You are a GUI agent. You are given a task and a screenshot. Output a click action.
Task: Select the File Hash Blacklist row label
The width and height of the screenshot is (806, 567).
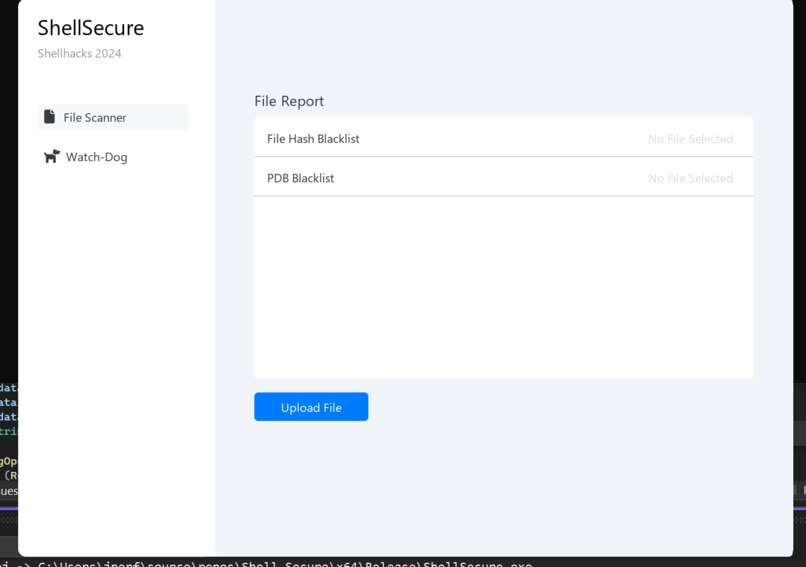pos(313,139)
